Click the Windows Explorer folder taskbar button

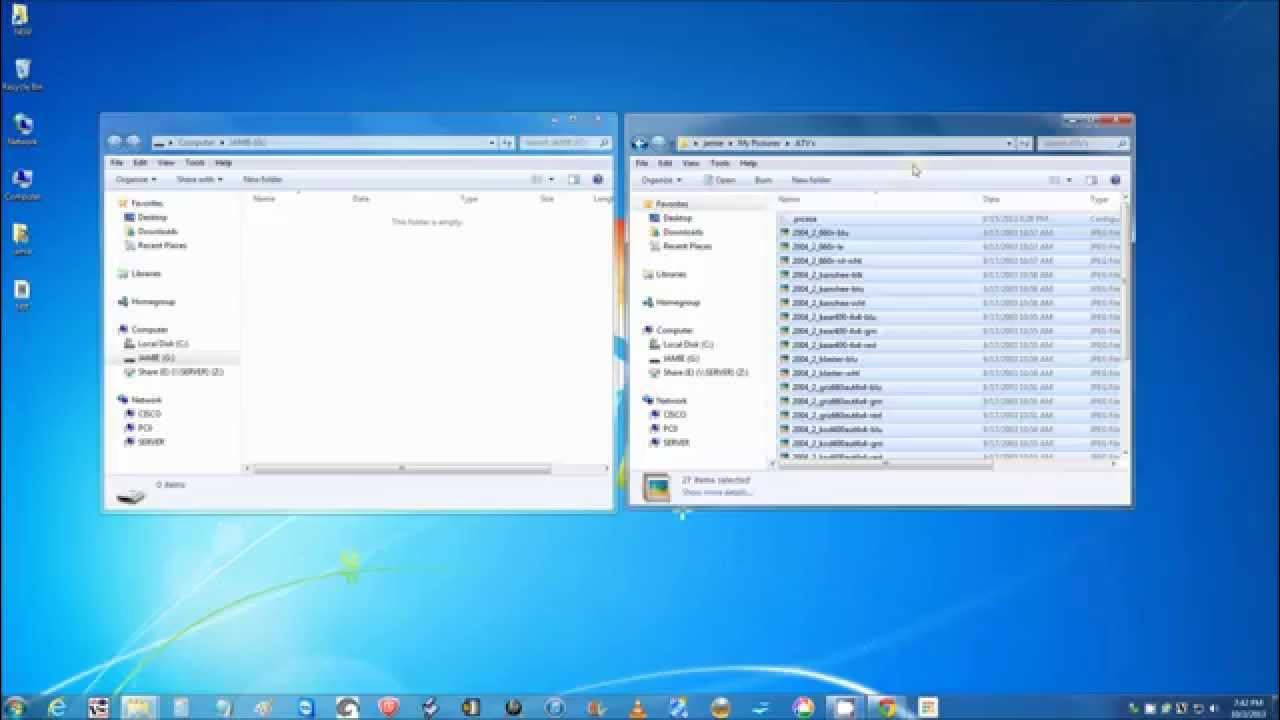[x=139, y=707]
